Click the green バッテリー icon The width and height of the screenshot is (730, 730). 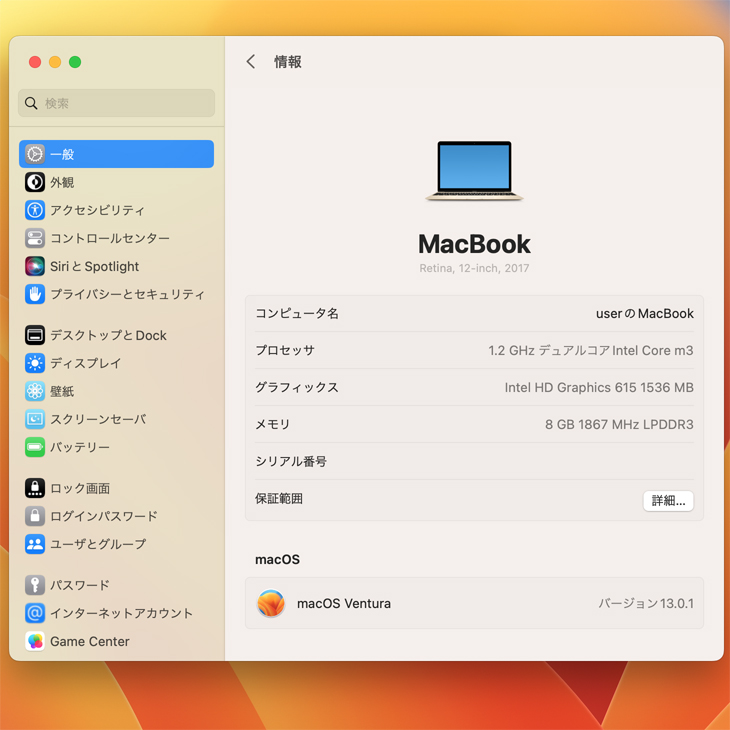[35, 447]
